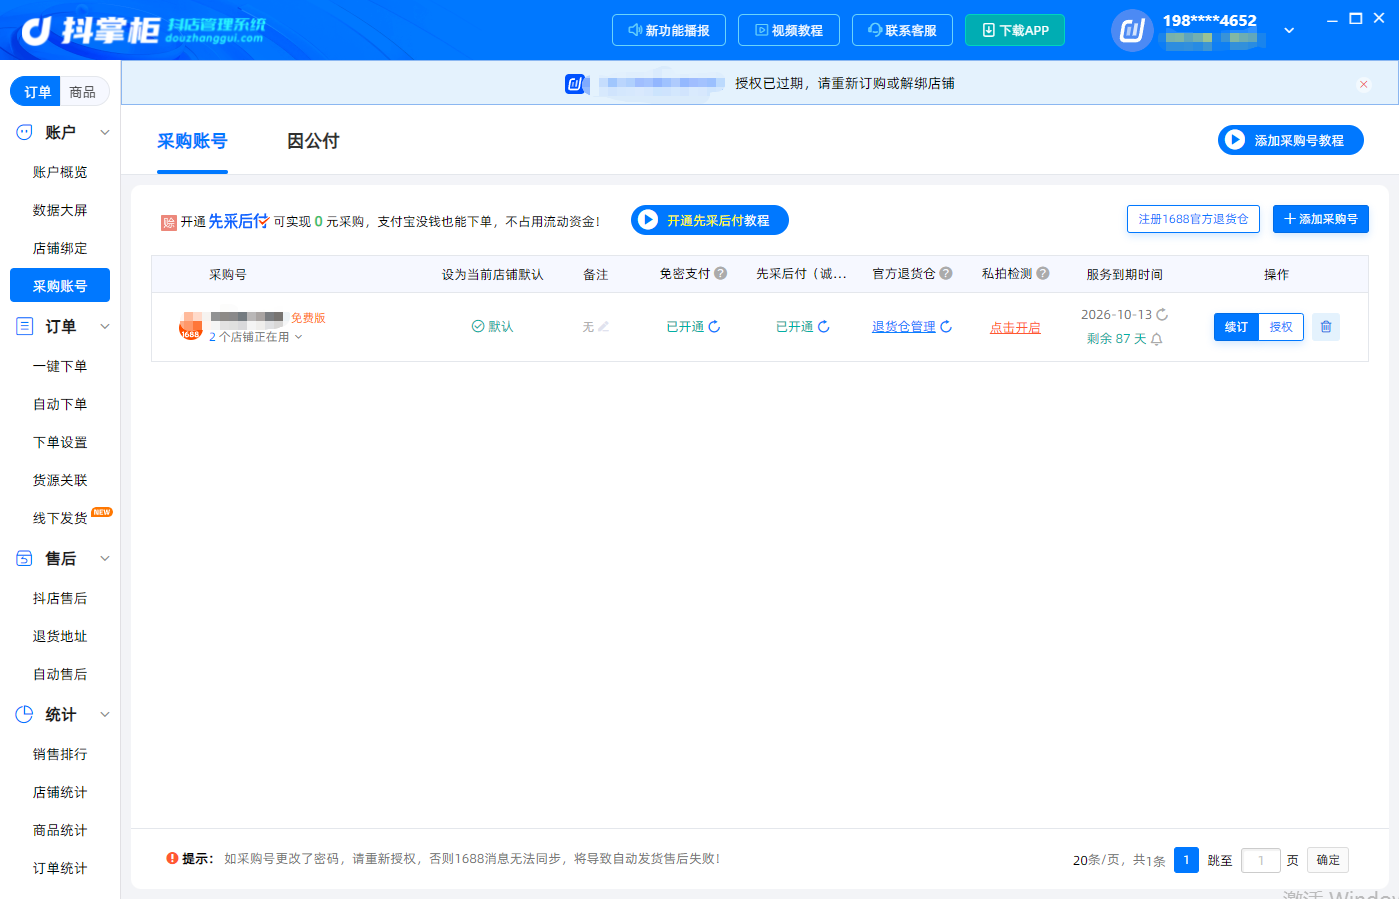Close the 授权已过期 notification banner

click(x=1363, y=84)
